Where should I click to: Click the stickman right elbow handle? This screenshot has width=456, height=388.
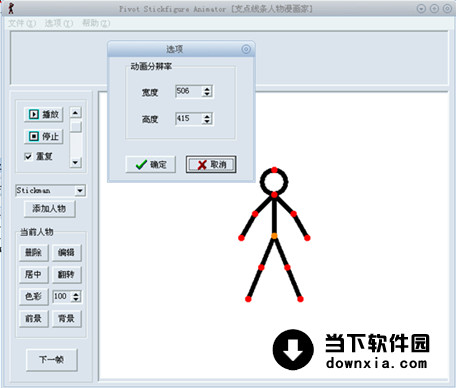point(293,214)
